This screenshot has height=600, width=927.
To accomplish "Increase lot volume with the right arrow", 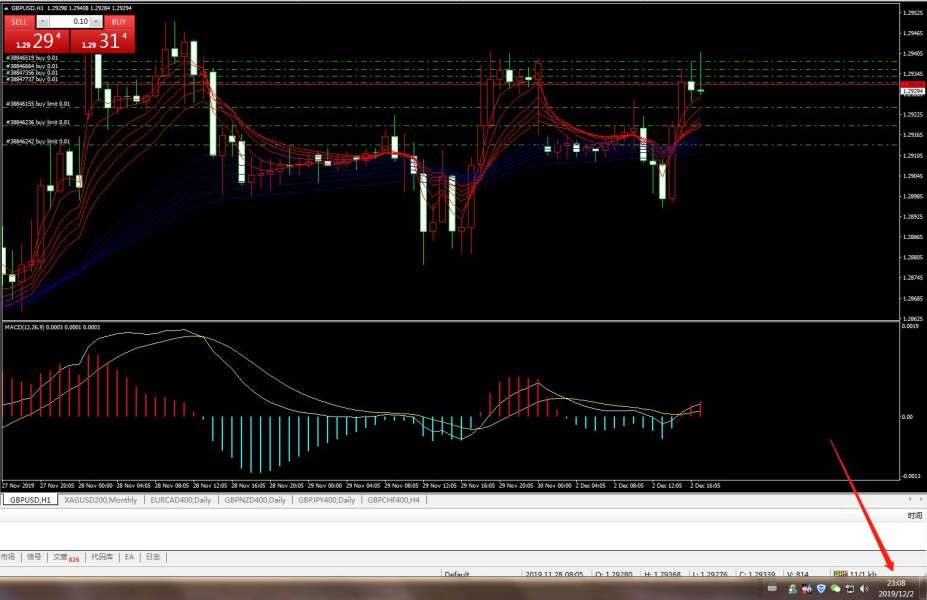I will pyautogui.click(x=95, y=21).
